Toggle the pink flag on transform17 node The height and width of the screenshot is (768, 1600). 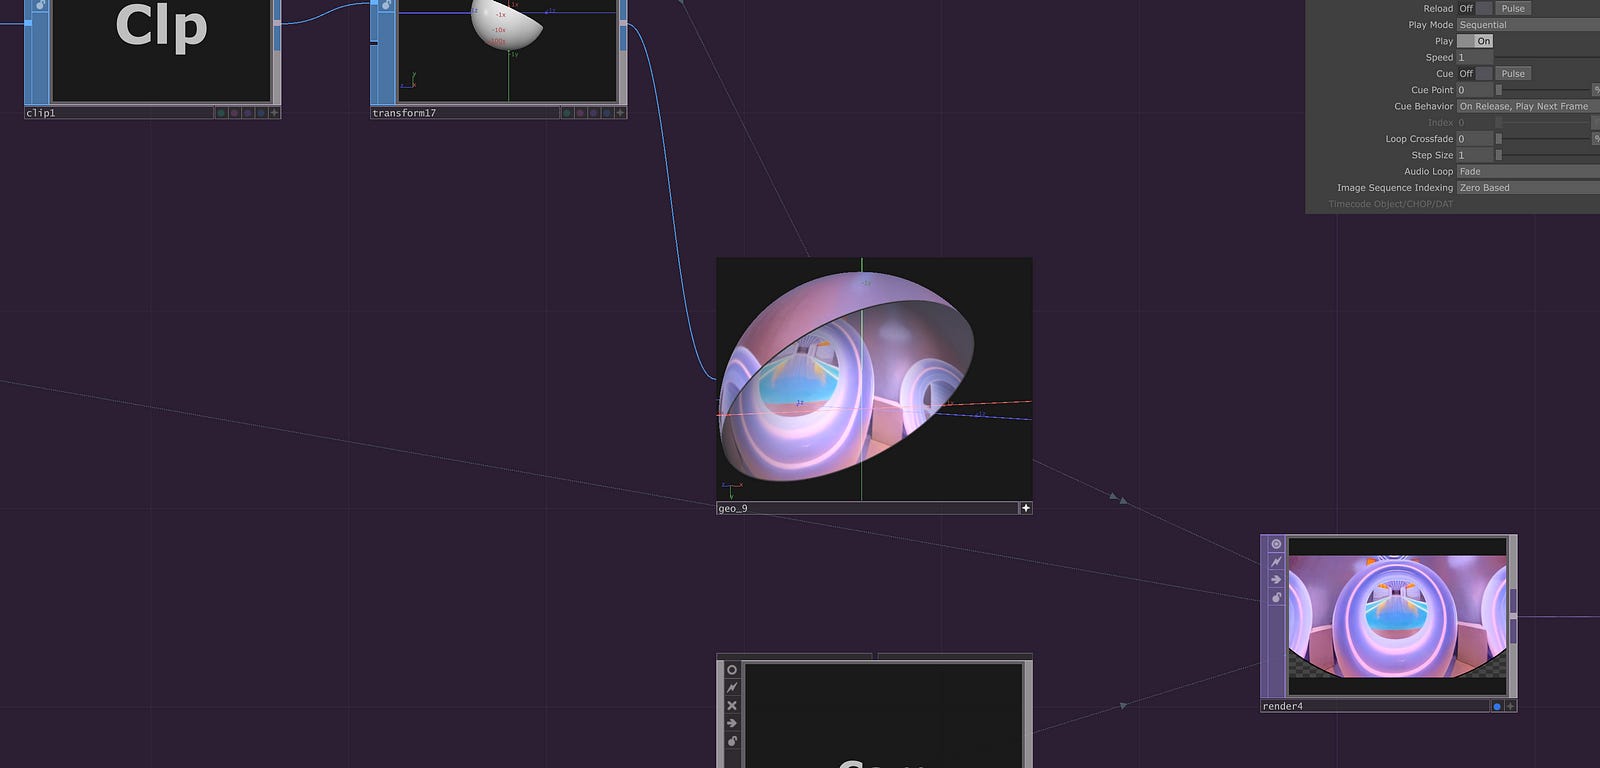[x=580, y=113]
